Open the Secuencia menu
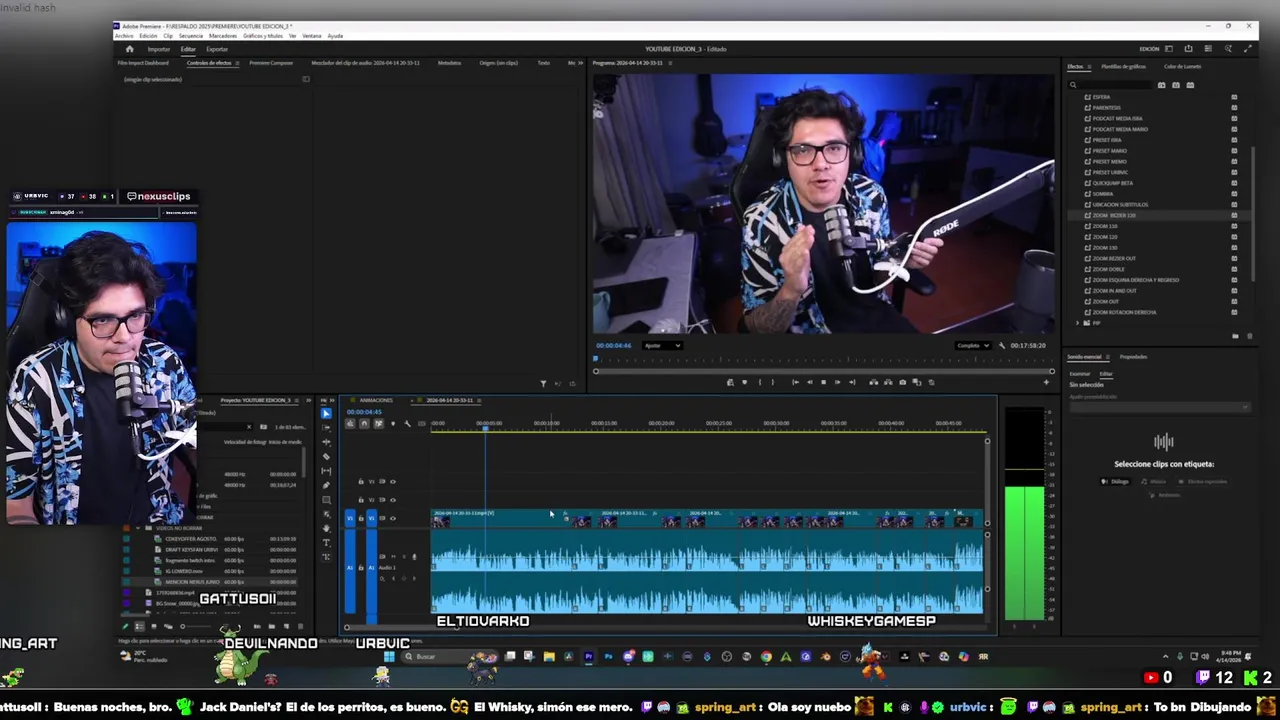The width and height of the screenshot is (1280, 720). coord(190,36)
